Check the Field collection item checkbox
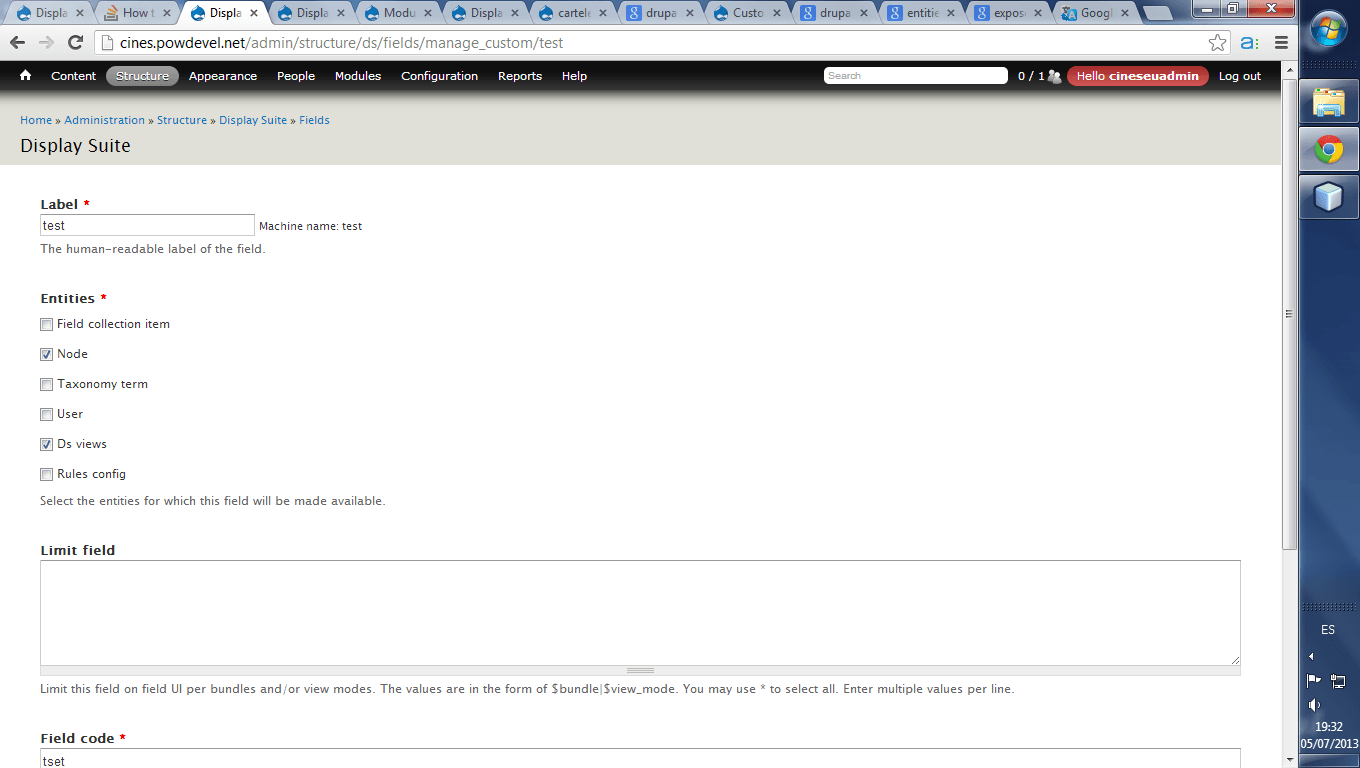Viewport: 1360px width, 768px height. coord(46,324)
